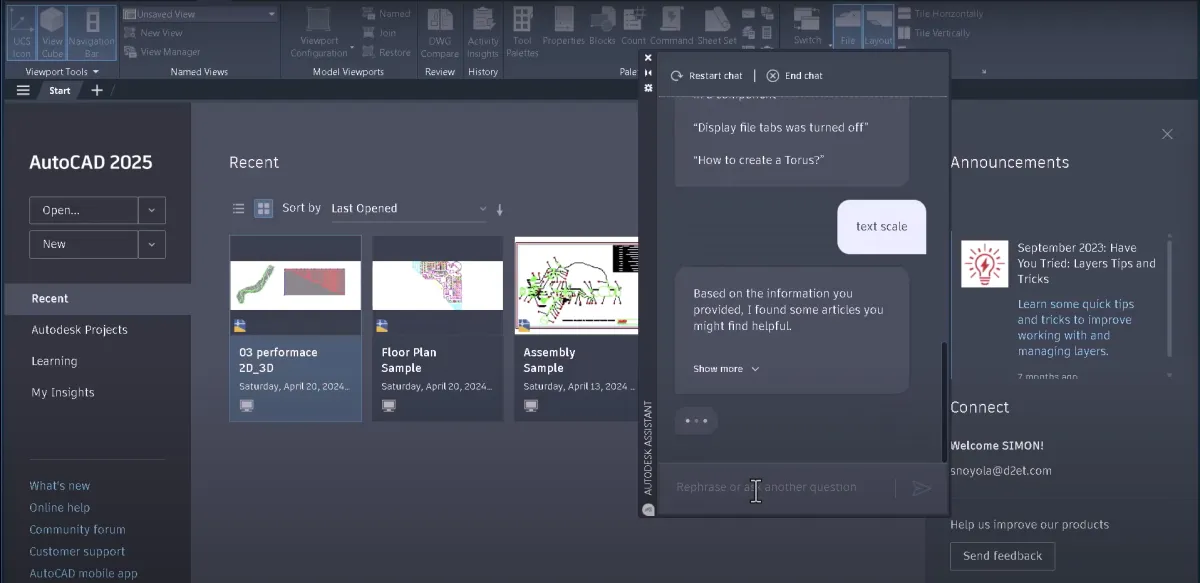Expand the Viewport Tools panel
Viewport: 1200px width, 583px height.
point(61,72)
